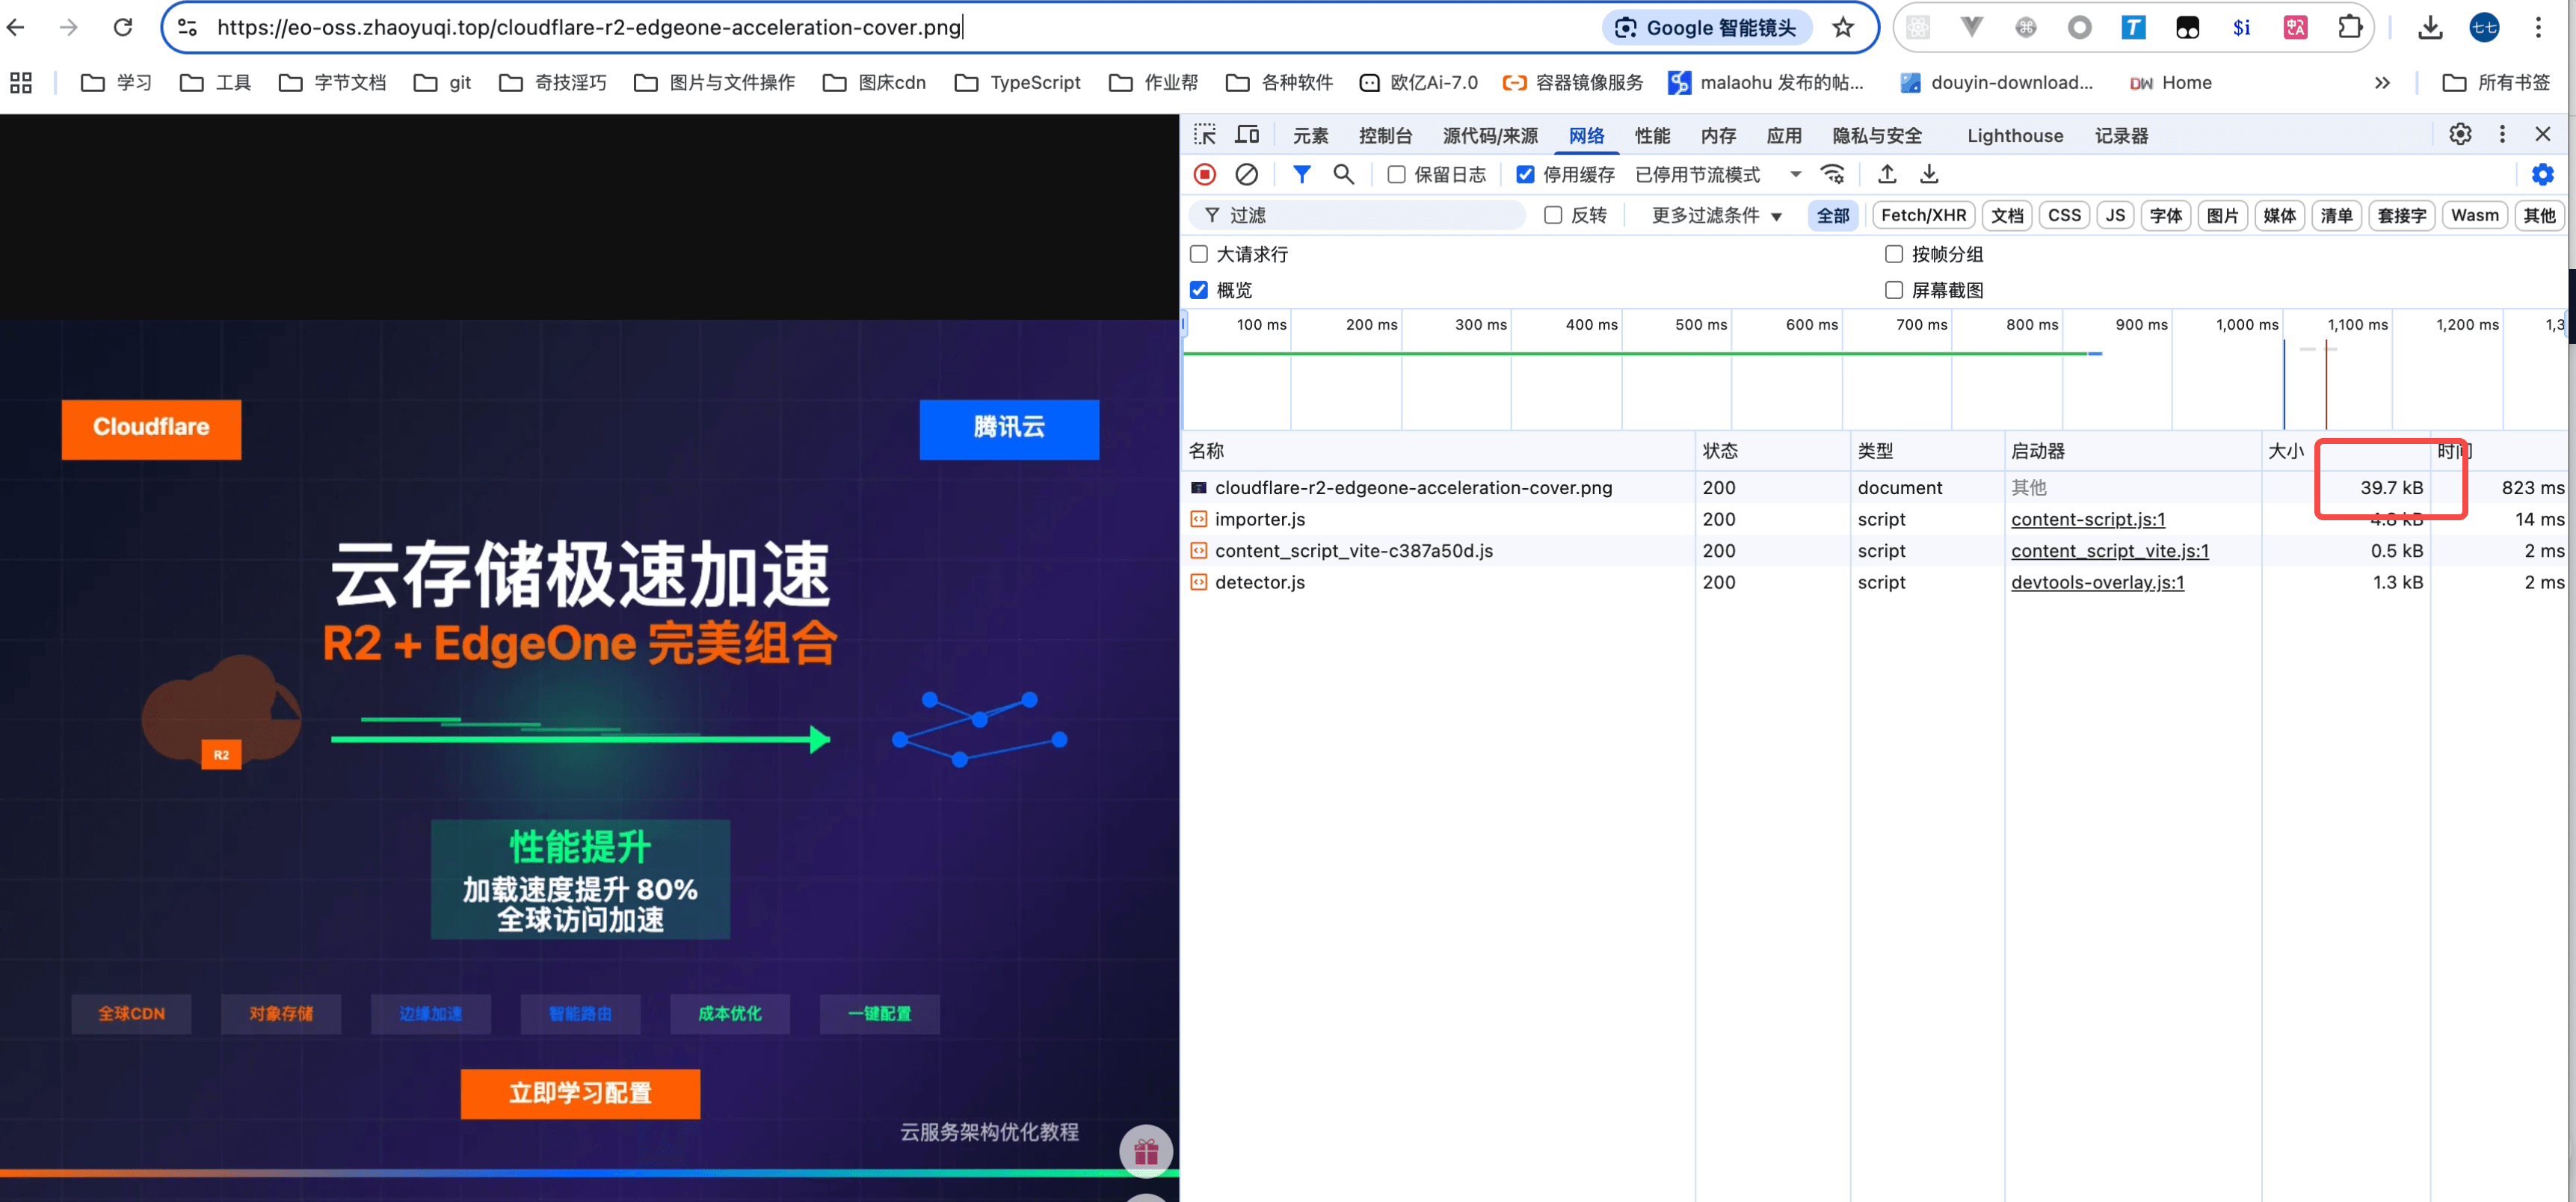Go back with the browser back arrow
Screen dimensions: 2576x1202
(x=16, y=27)
